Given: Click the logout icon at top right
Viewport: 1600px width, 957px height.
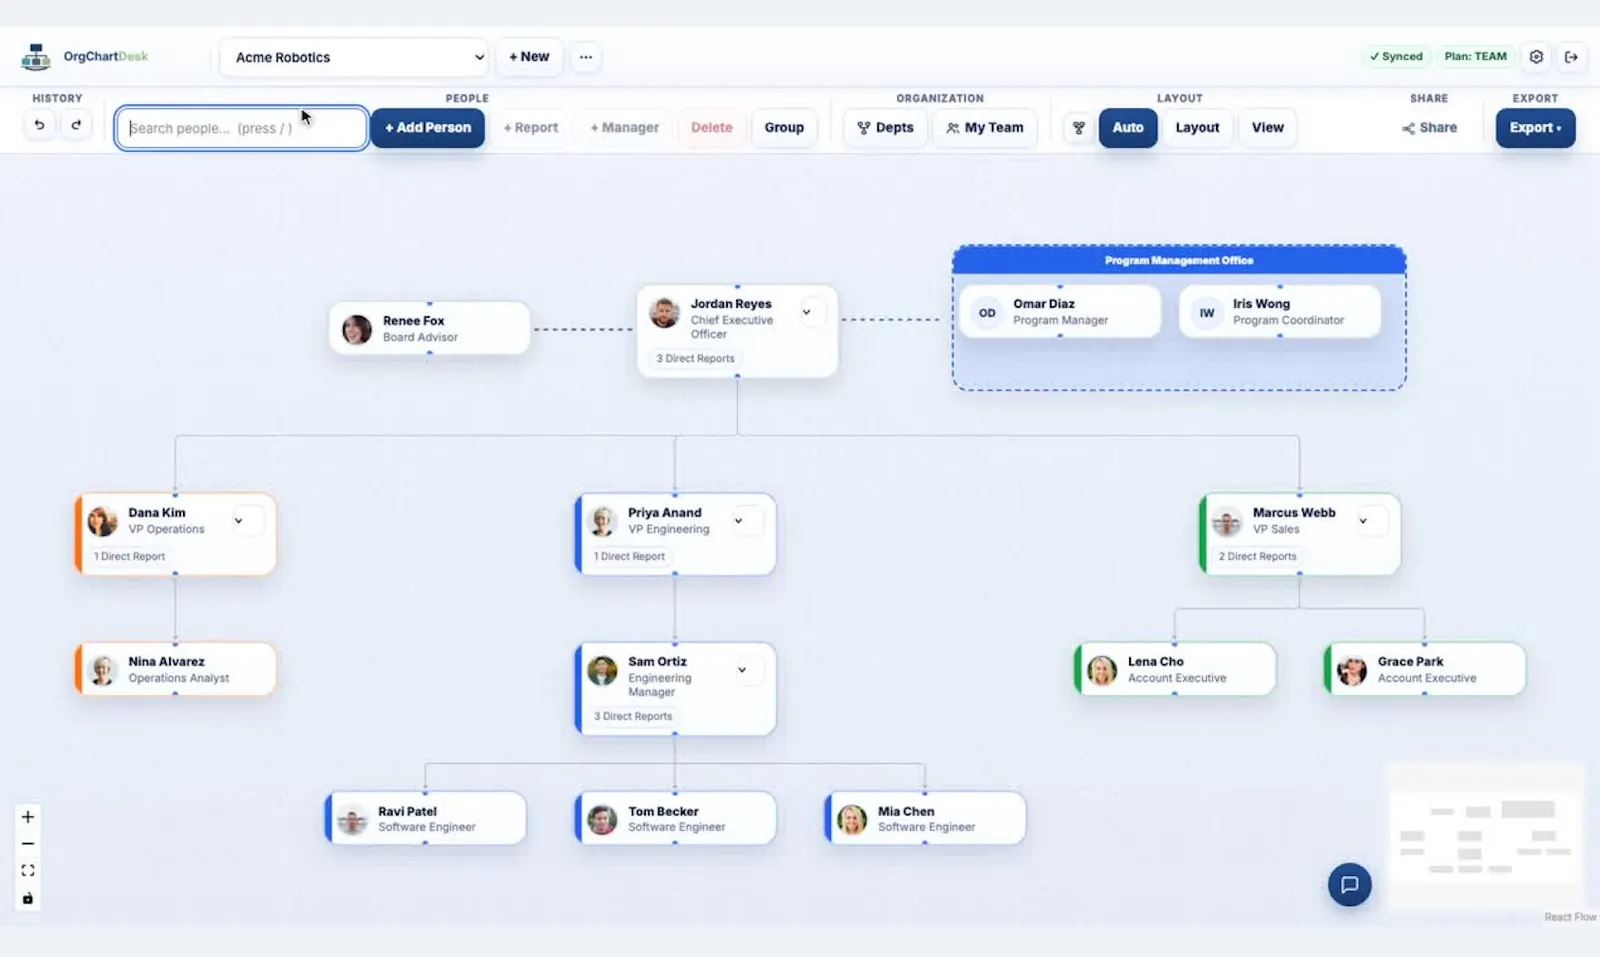Looking at the screenshot, I should [x=1571, y=57].
